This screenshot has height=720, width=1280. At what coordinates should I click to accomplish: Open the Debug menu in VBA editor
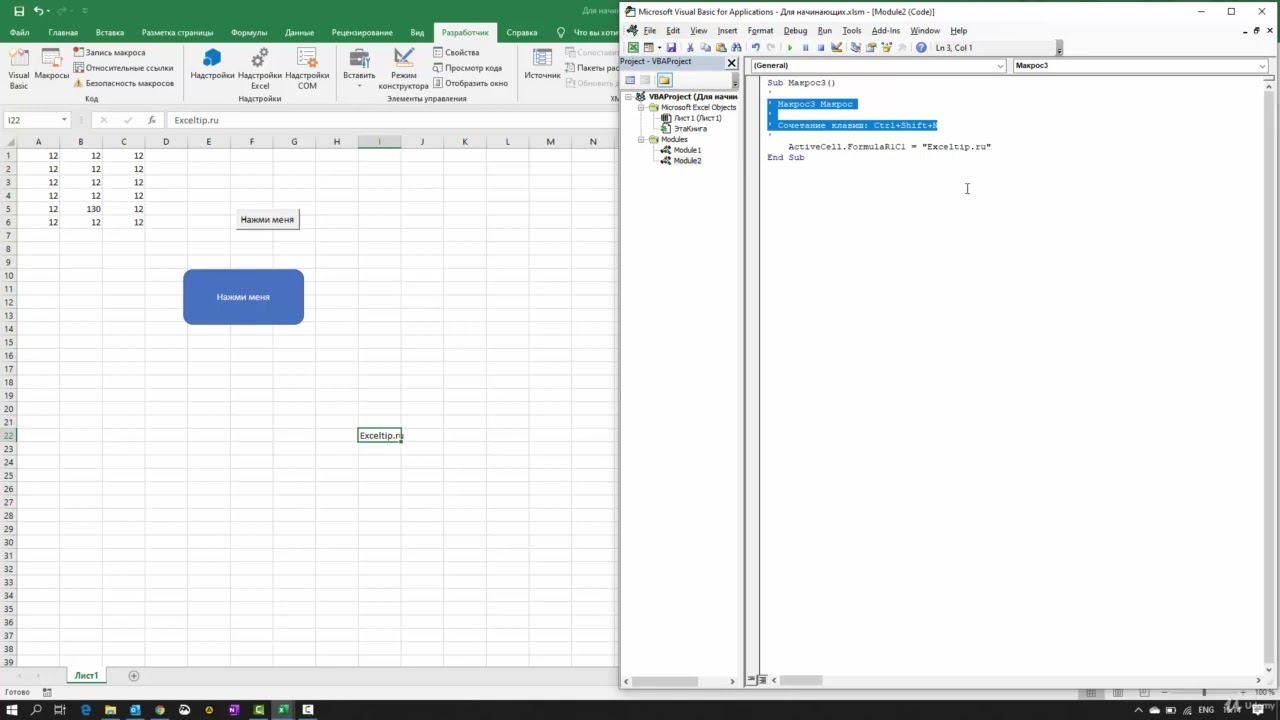(x=795, y=31)
